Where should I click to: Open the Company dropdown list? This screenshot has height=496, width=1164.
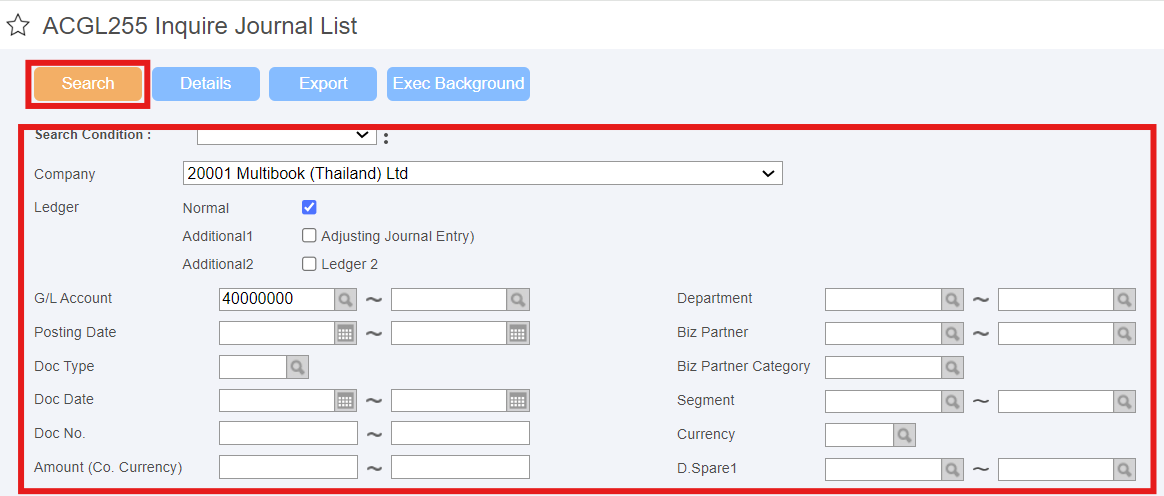pos(483,174)
